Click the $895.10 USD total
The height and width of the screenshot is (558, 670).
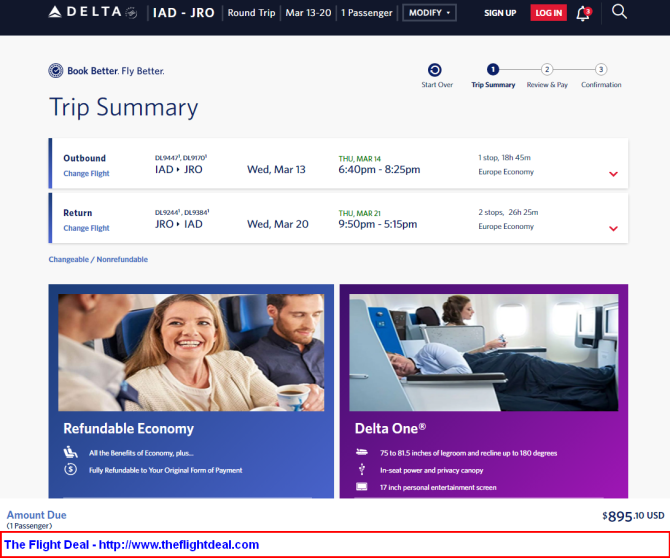pos(633,516)
